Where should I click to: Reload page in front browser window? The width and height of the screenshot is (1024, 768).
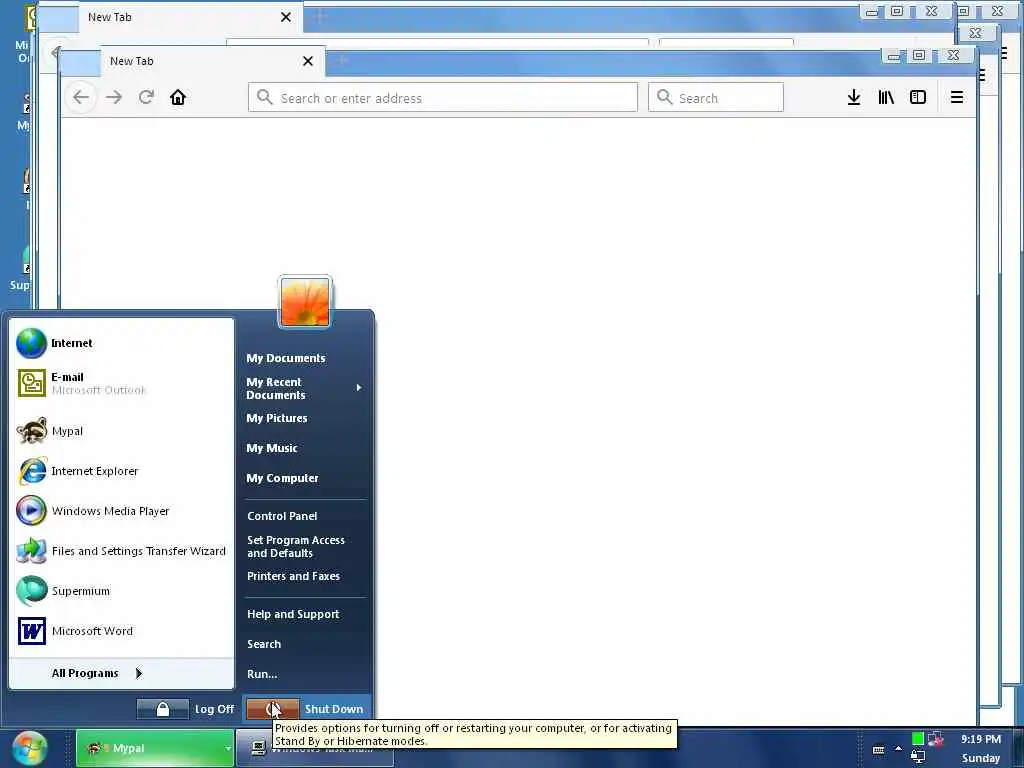[146, 97]
